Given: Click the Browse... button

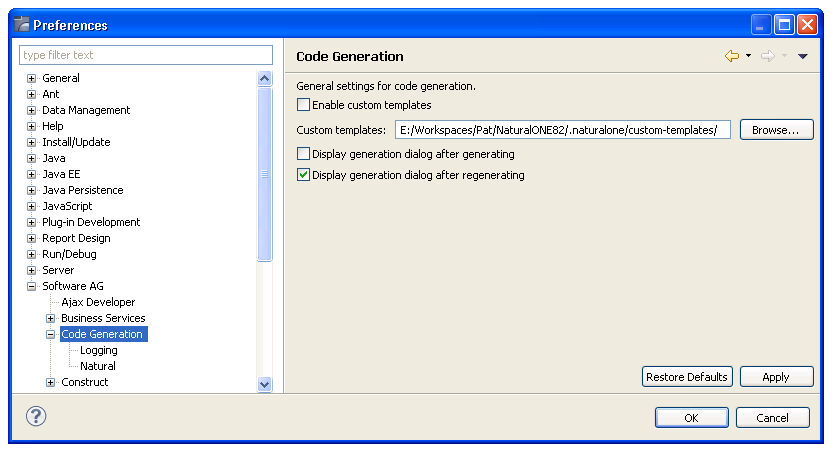Looking at the screenshot, I should point(776,130).
